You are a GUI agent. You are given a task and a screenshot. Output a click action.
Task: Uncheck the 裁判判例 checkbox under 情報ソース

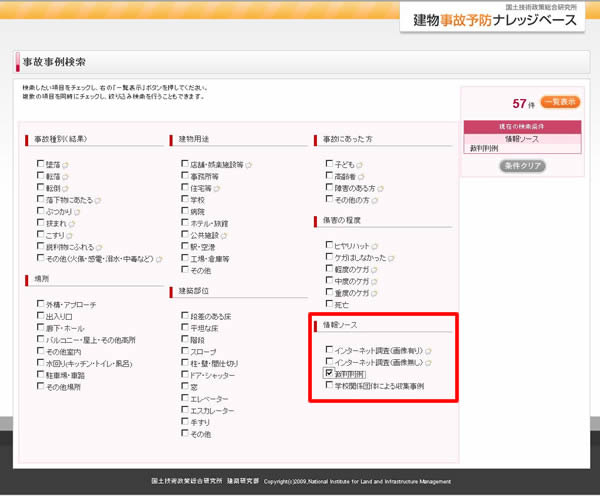tap(329, 373)
